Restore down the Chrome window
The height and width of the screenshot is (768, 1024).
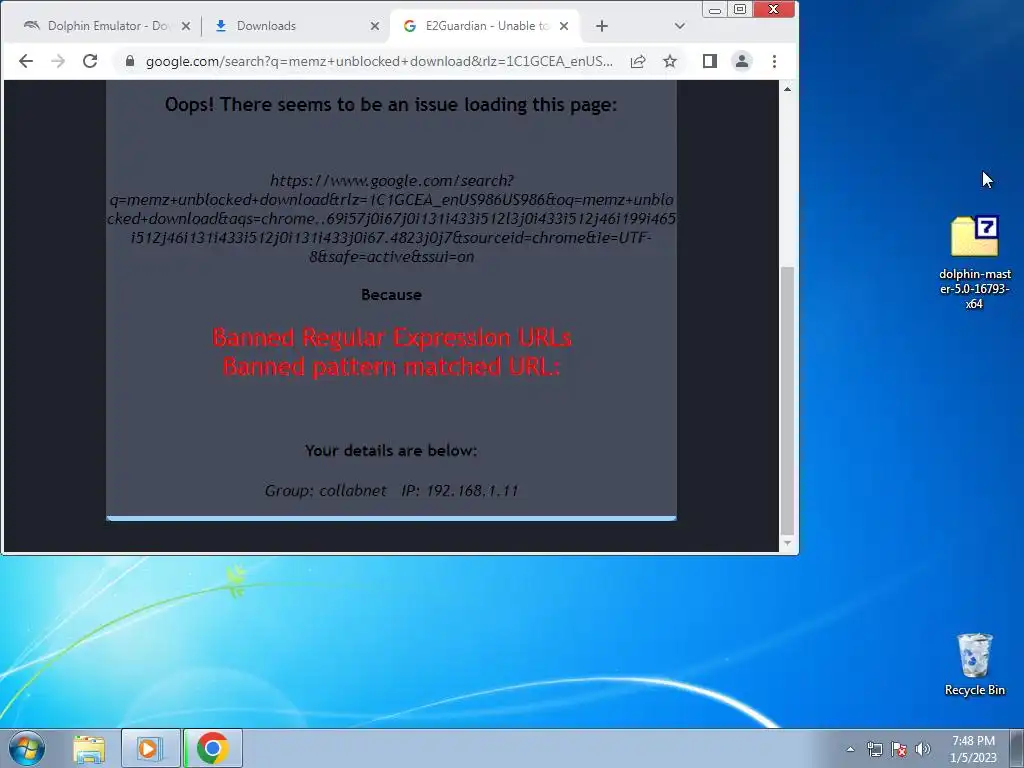click(x=740, y=10)
